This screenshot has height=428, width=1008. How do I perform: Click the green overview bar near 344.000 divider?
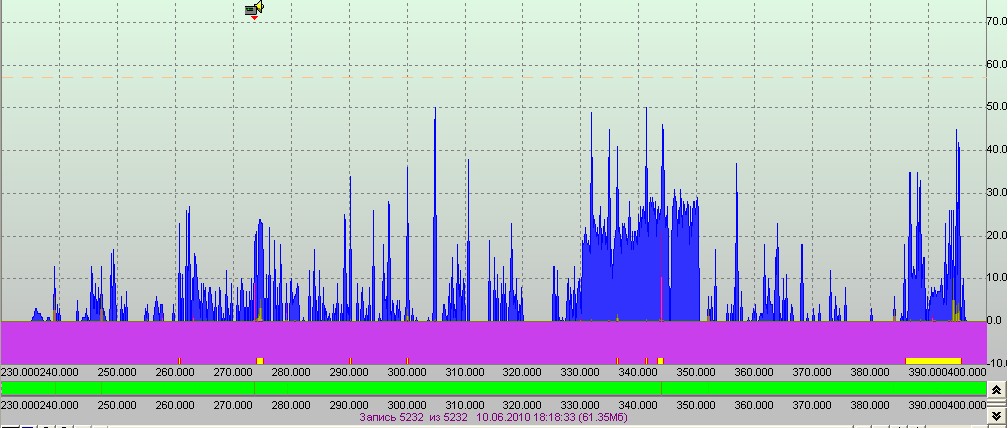click(662, 388)
